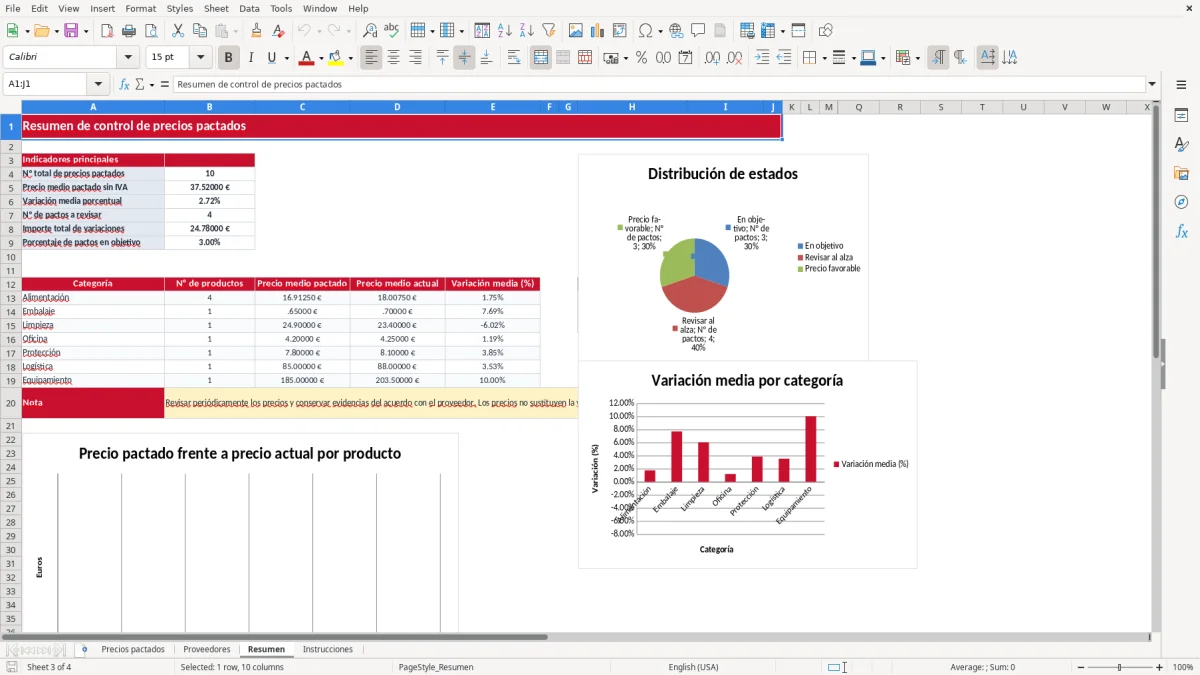This screenshot has width=1200, height=675.
Task: Toggle Merge and Center Cells
Action: tap(541, 58)
